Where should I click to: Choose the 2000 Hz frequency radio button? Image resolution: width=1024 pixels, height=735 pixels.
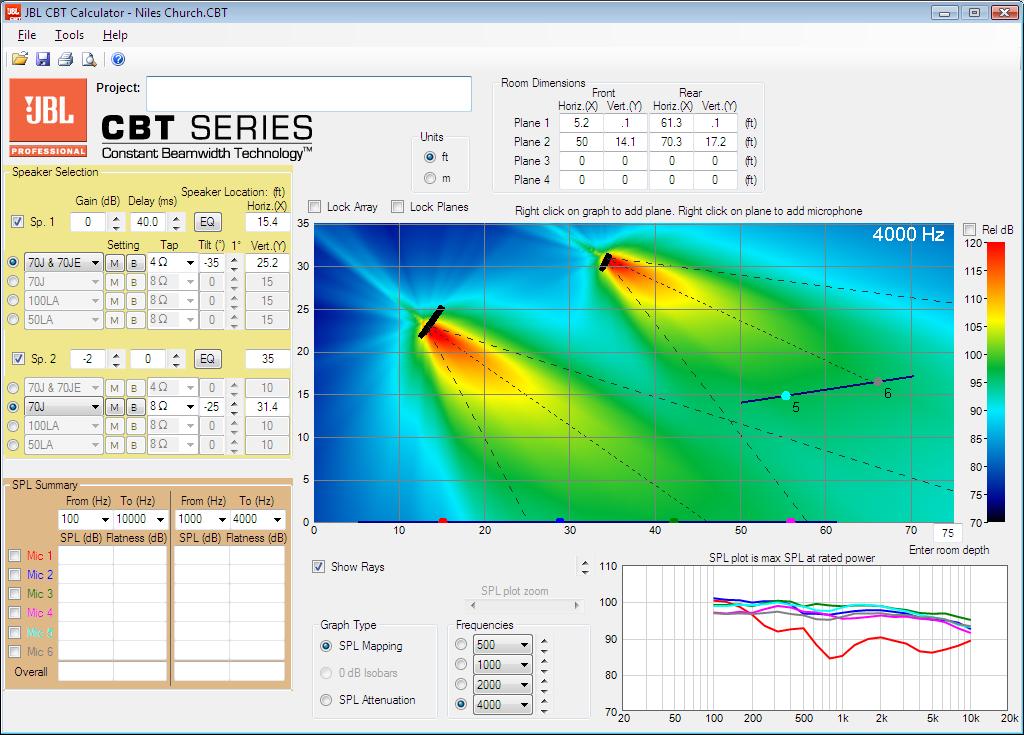tap(461, 684)
